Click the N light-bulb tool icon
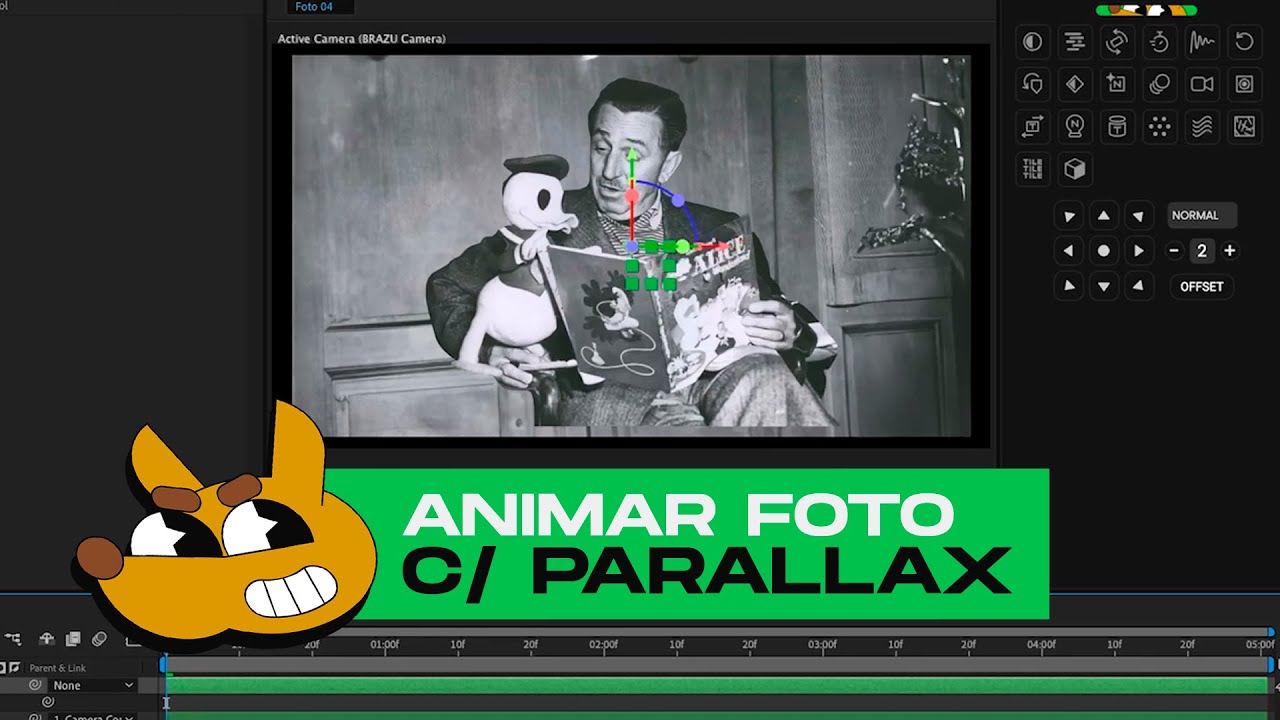The image size is (1280, 720). point(1075,126)
